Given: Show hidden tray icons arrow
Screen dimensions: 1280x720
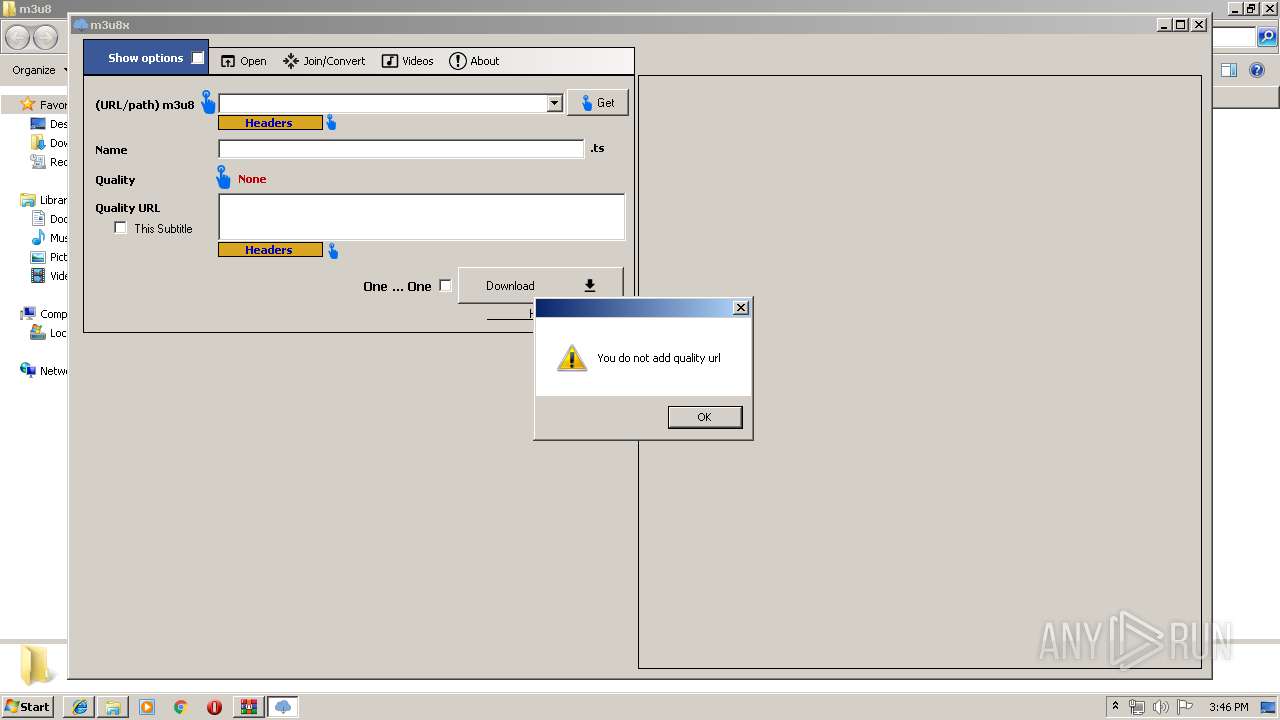Looking at the screenshot, I should (1115, 706).
